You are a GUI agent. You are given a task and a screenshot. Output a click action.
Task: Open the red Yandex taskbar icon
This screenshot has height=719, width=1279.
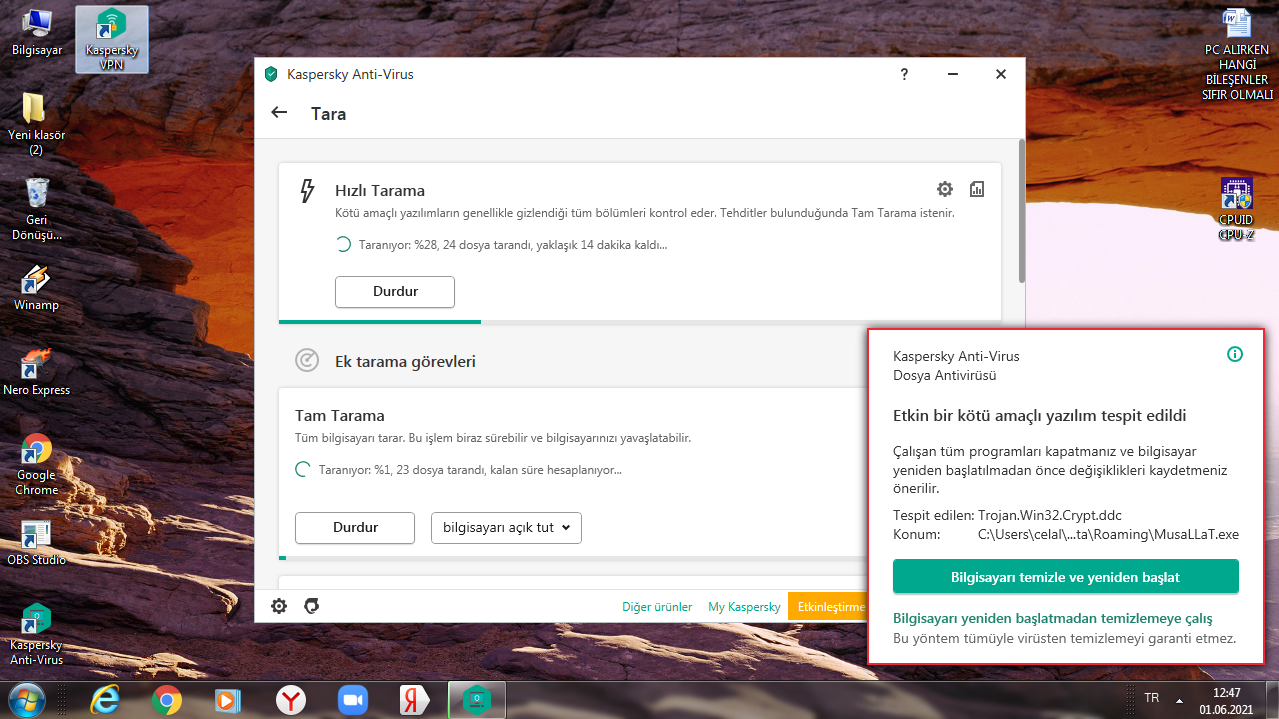(414, 700)
